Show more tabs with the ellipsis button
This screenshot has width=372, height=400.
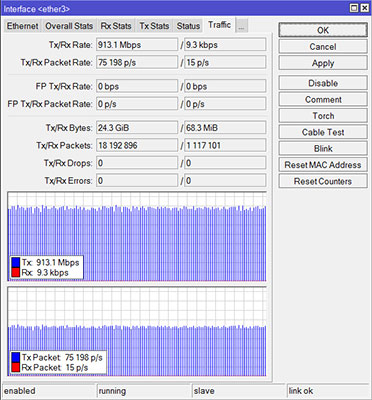click(x=241, y=27)
